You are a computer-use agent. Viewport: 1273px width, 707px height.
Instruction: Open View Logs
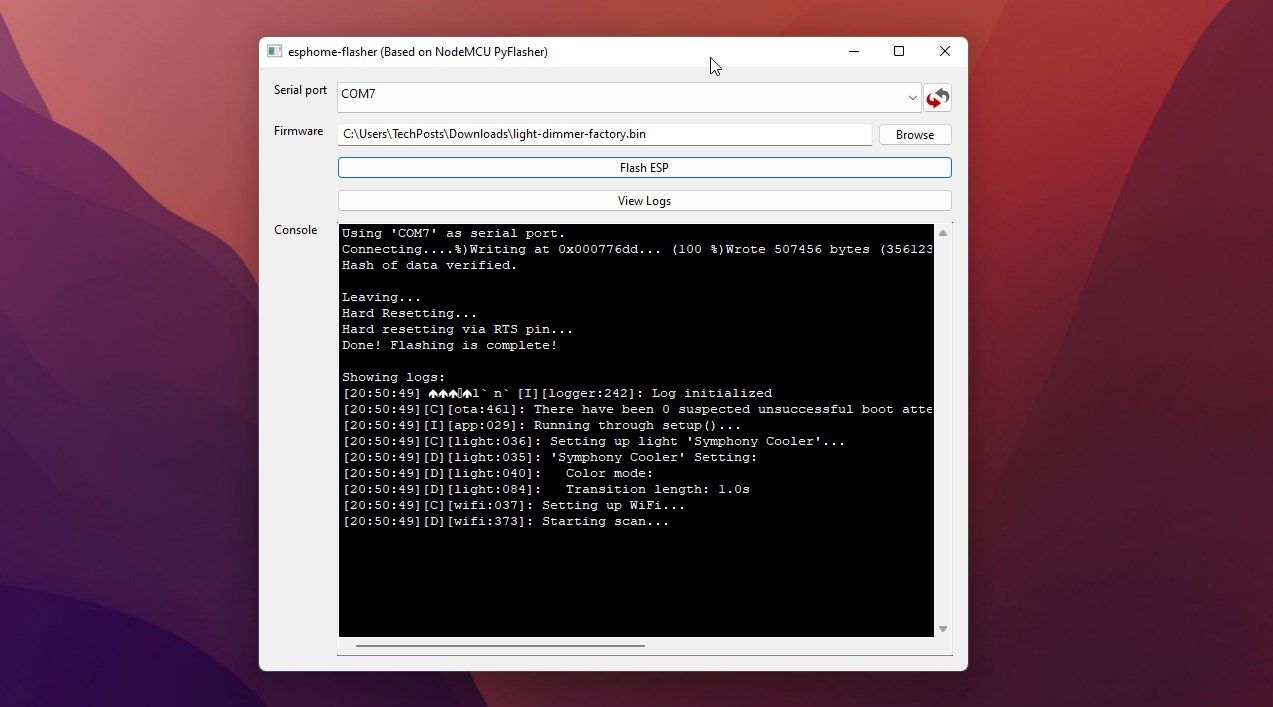644,201
